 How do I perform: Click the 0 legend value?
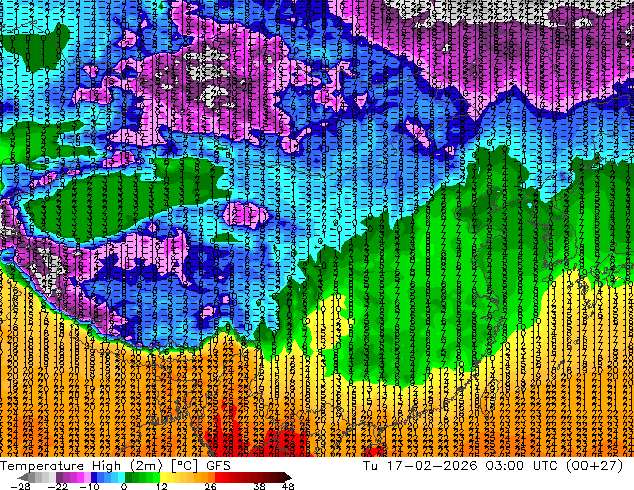(124, 486)
